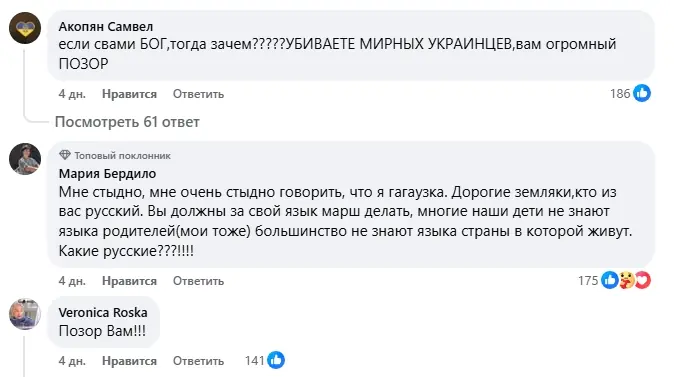Open Veronica Roska's profile picture
Image resolution: width=674 pixels, height=377 pixels.
(x=25, y=314)
